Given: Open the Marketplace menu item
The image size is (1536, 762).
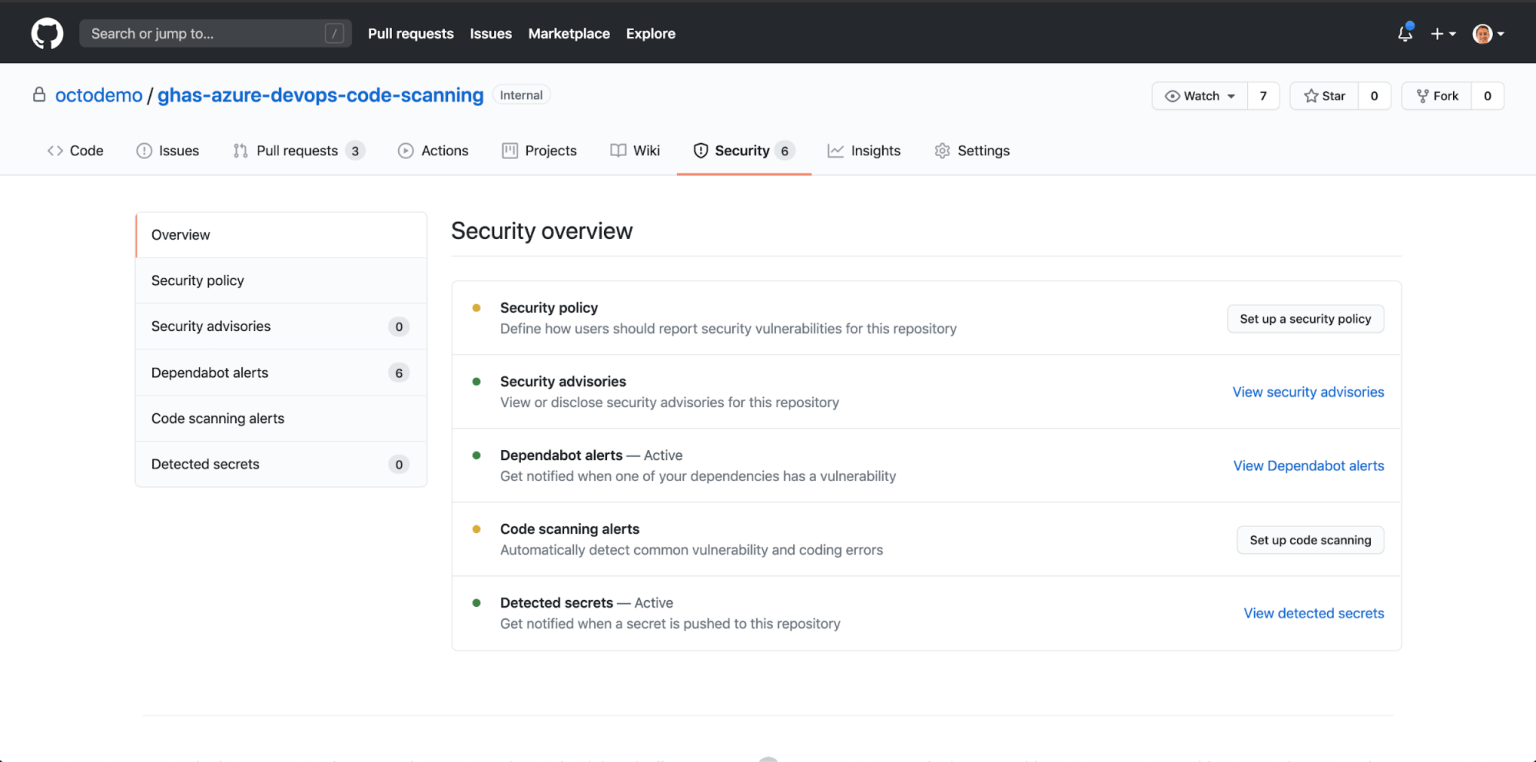Looking at the screenshot, I should [568, 33].
